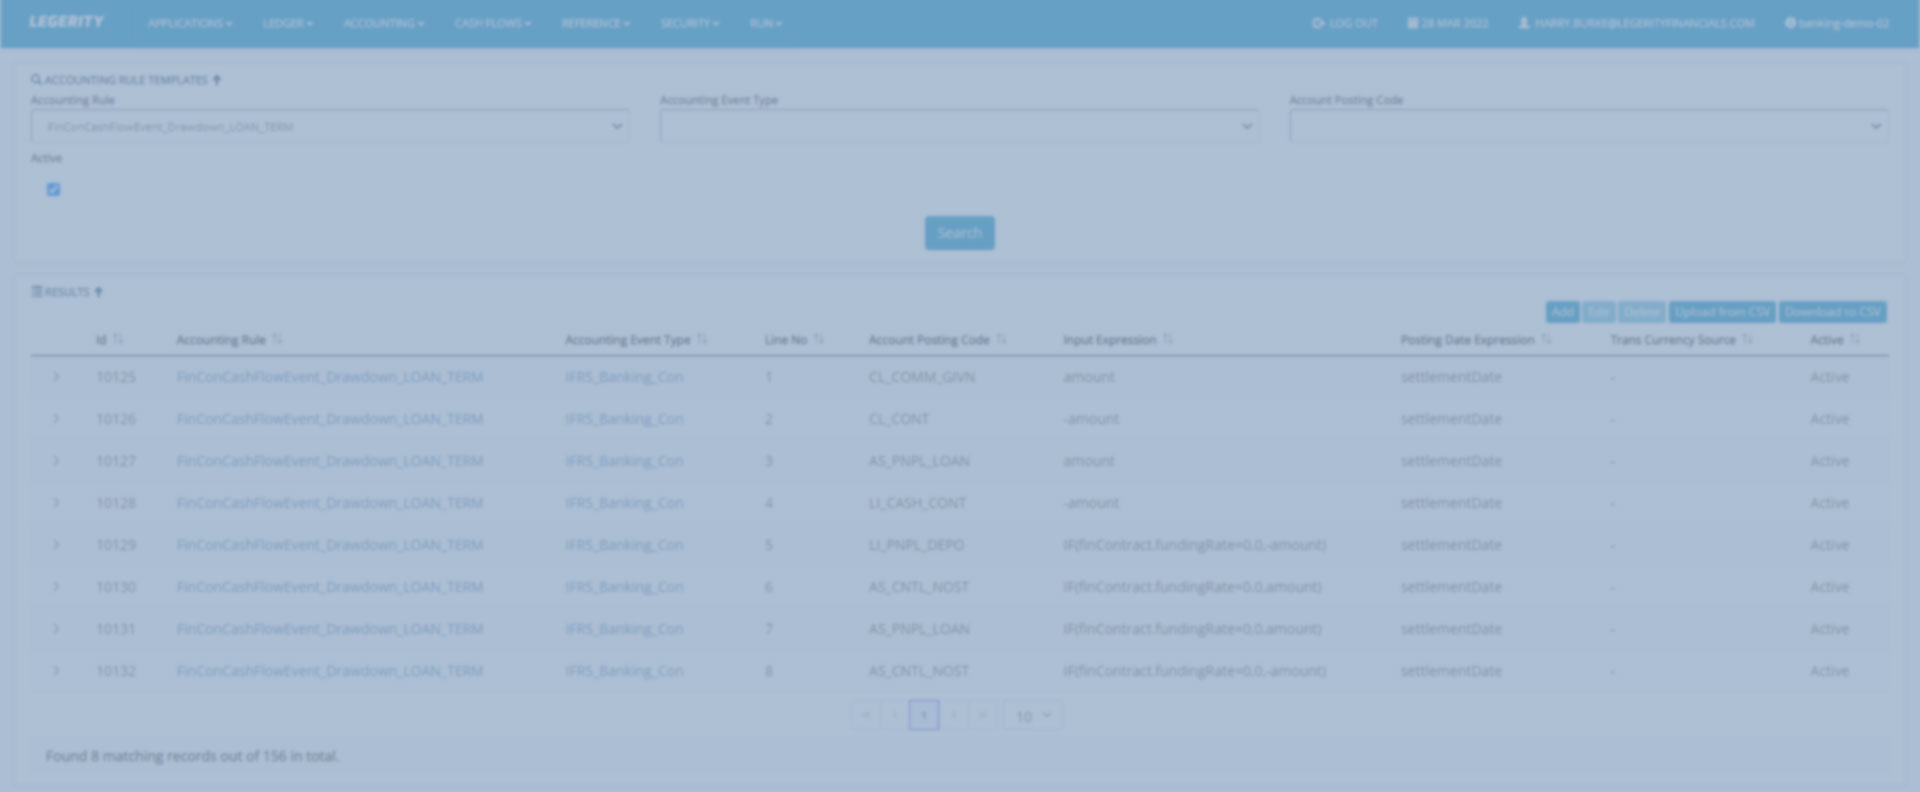The image size is (1920, 792).
Task: Sort by the Active column
Action: click(1835, 340)
